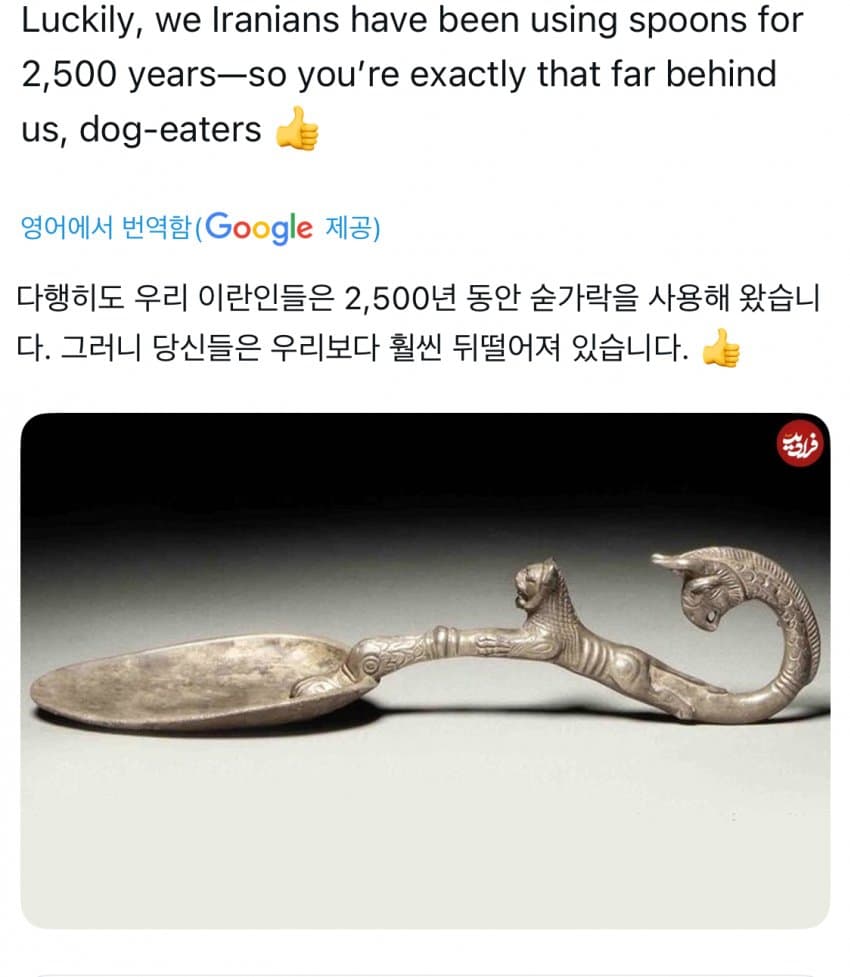Tap the "영어에서 번역함" translated-from-English link
Screen dimensions: 850x977
[x=105, y=227]
